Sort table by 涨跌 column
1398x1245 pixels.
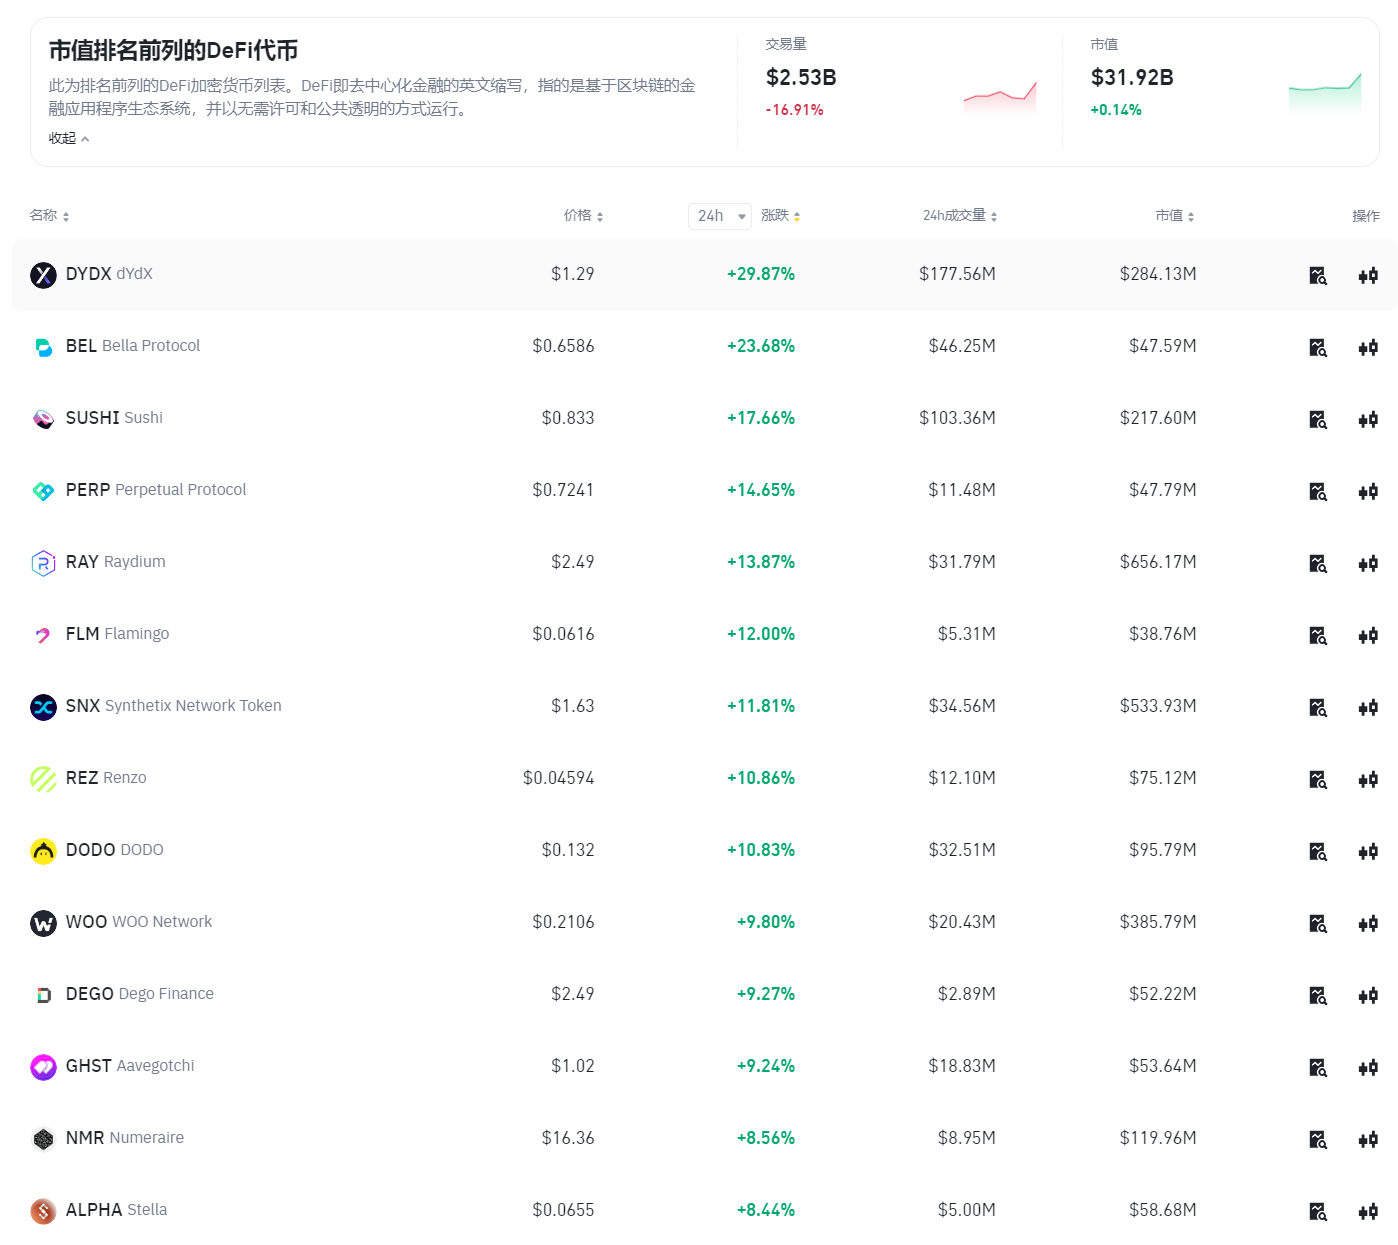coord(780,216)
